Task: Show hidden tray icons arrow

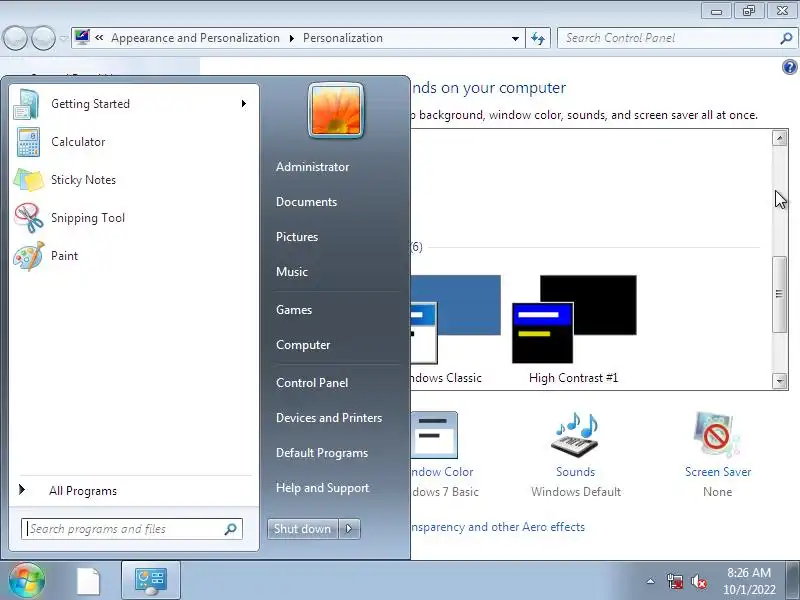Action: [x=651, y=581]
